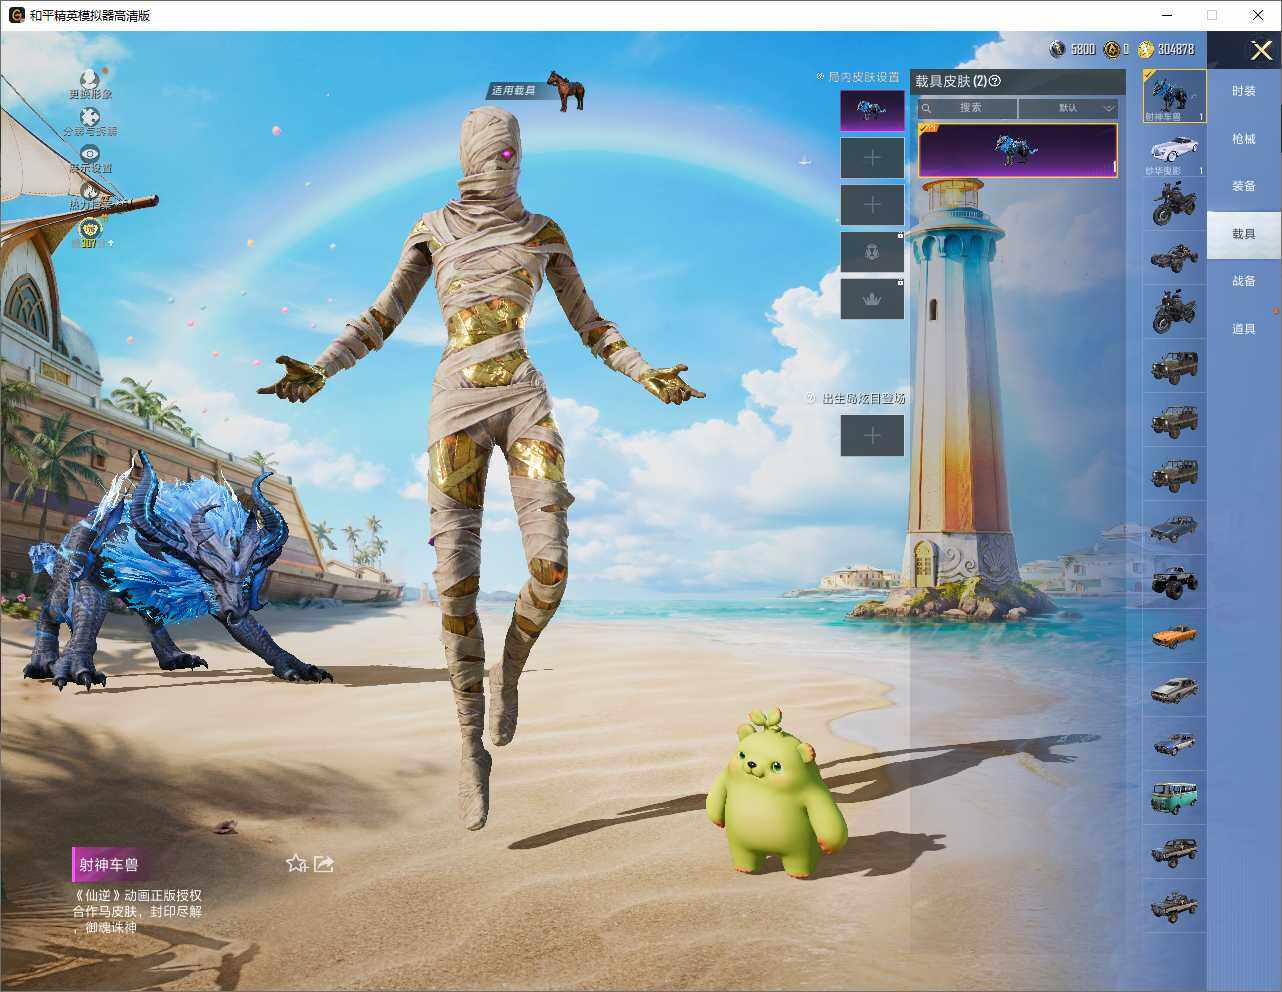Switch to the 战备 tab
This screenshot has height=992, width=1282.
point(1244,281)
